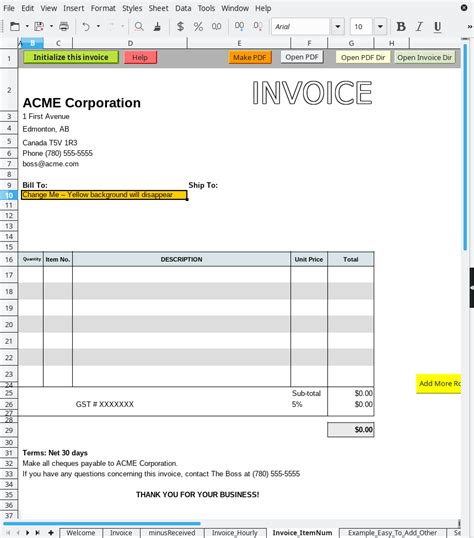Image resolution: width=474 pixels, height=538 pixels.
Task: Click the yellow Add More Rows button
Action: point(438,384)
